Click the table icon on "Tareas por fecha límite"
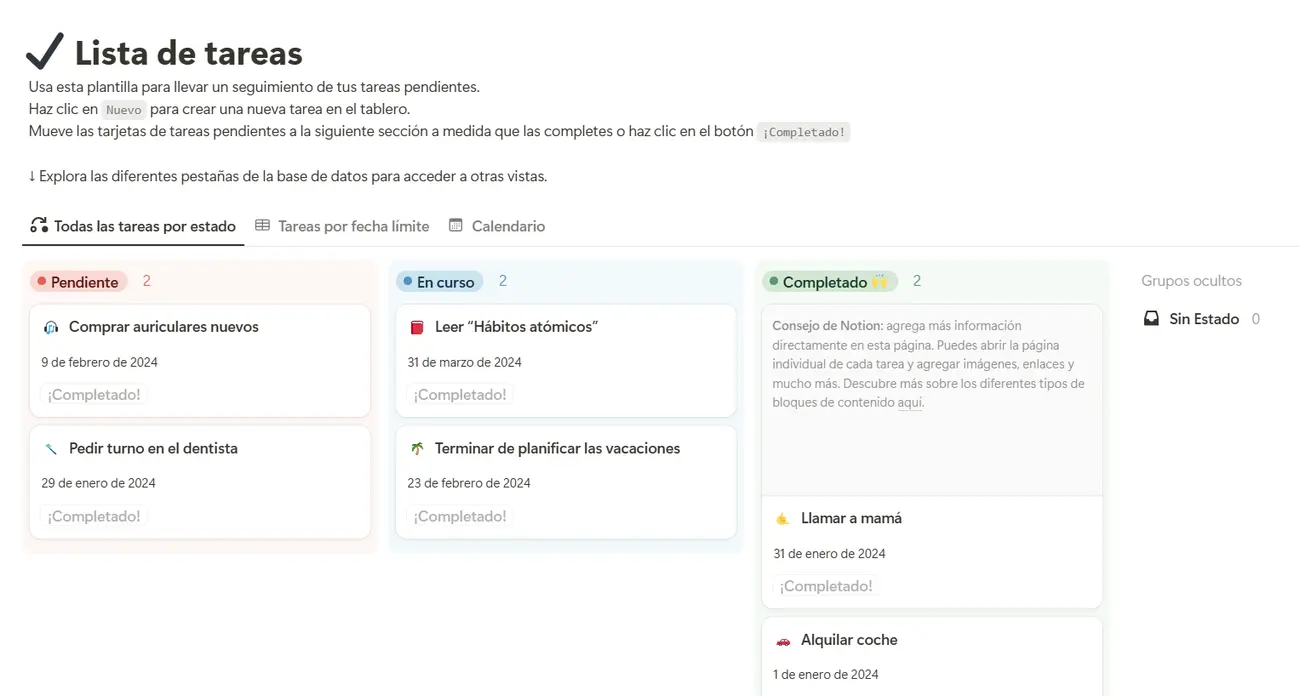This screenshot has width=1300, height=696. coord(261,225)
